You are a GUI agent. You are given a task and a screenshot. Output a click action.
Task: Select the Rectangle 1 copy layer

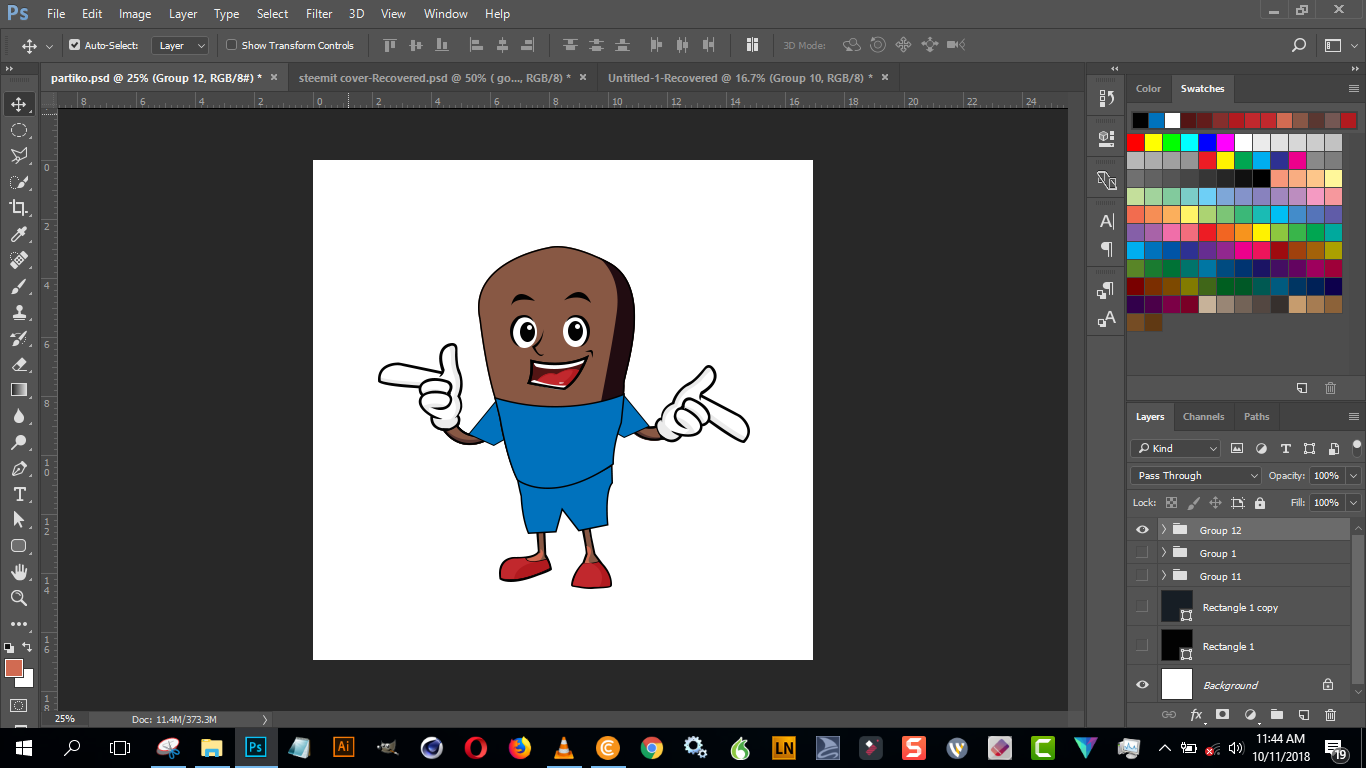[x=1238, y=607]
